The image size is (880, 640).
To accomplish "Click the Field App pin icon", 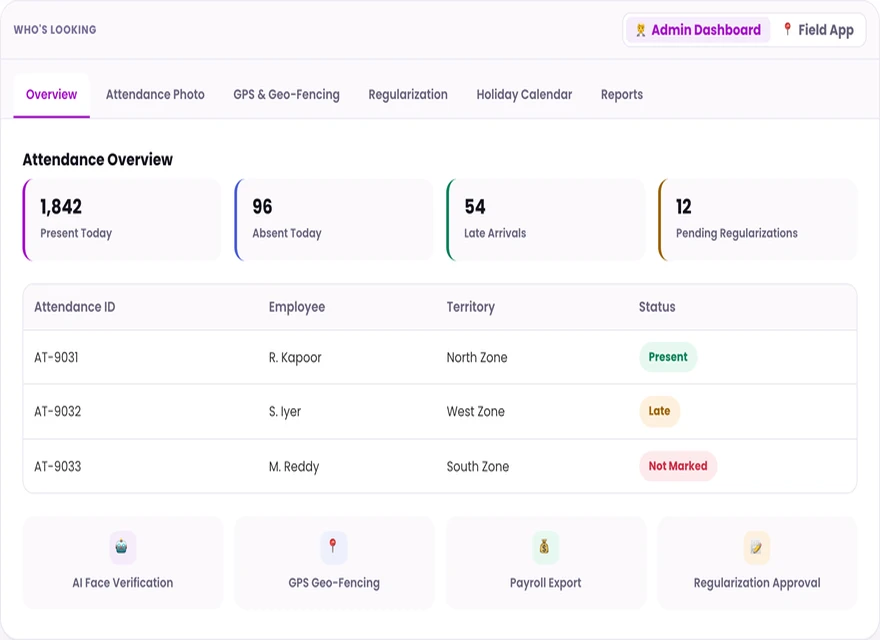I will click(x=787, y=29).
